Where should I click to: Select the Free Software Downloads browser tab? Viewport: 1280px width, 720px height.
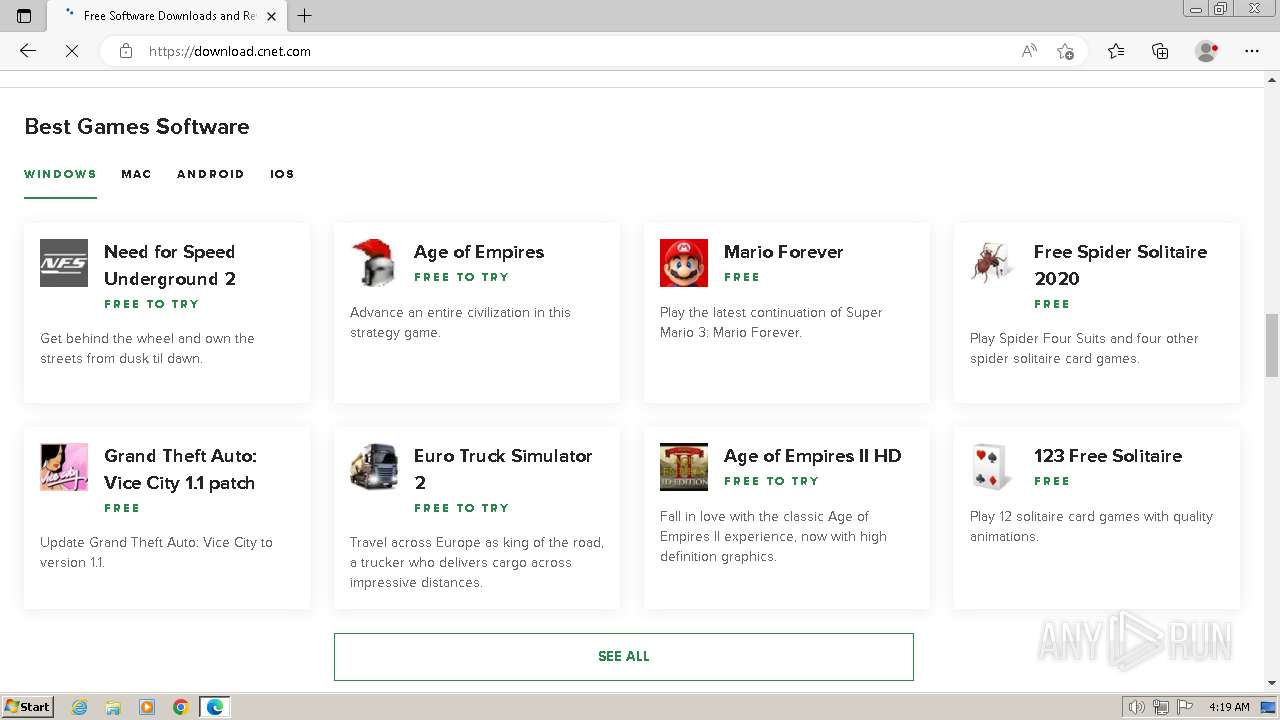167,16
